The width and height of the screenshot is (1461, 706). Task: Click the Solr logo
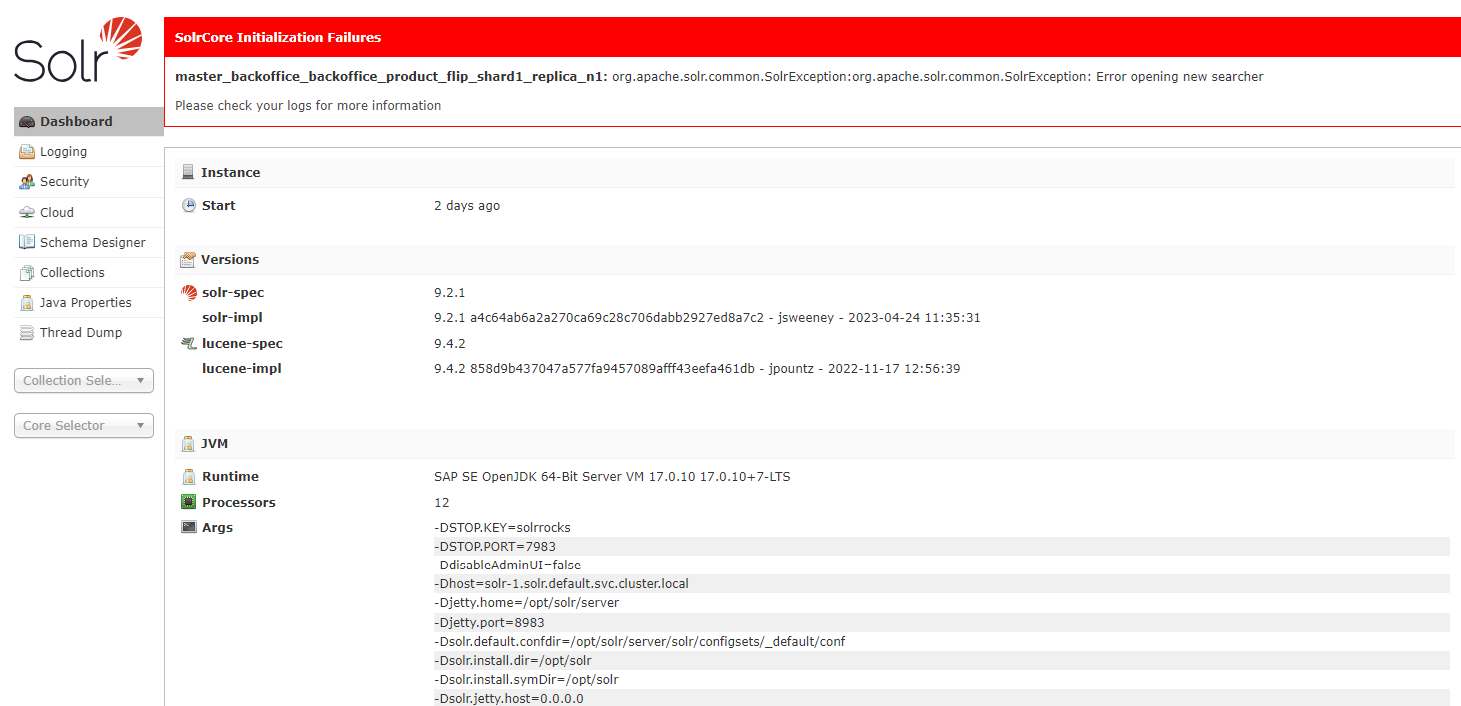click(x=78, y=49)
